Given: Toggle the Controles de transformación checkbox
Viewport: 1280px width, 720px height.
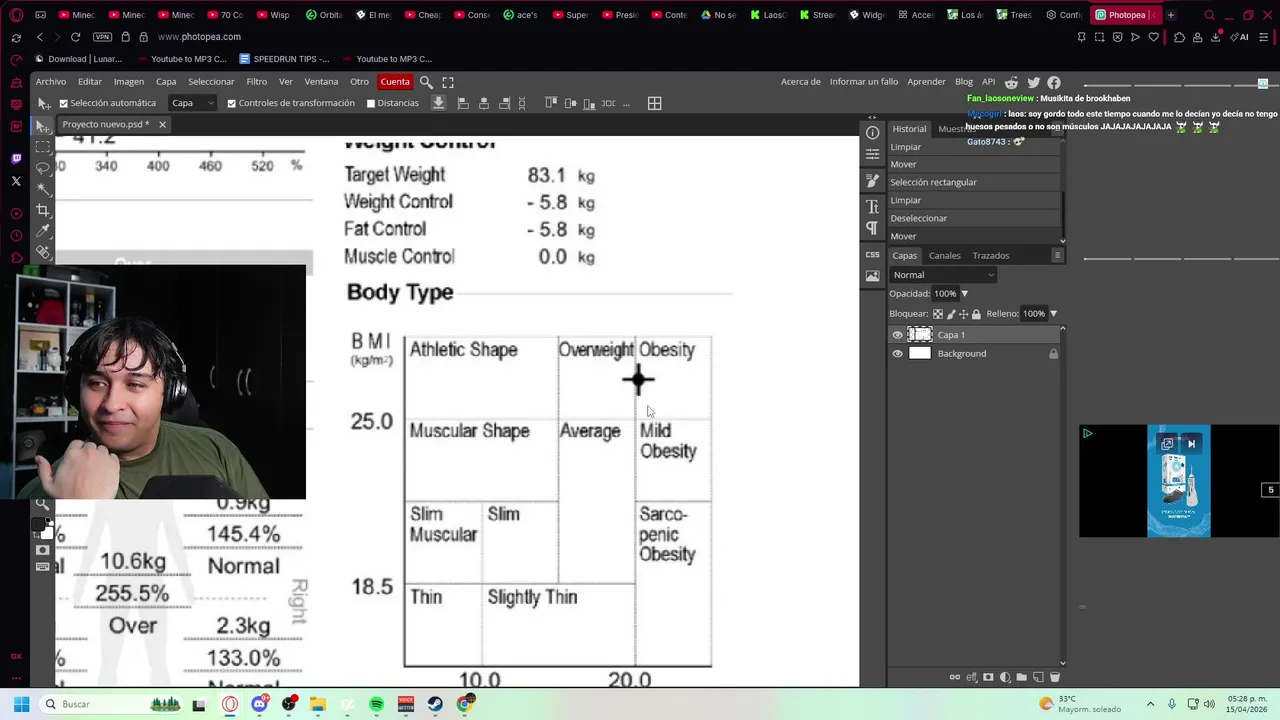Looking at the screenshot, I should click(231, 103).
